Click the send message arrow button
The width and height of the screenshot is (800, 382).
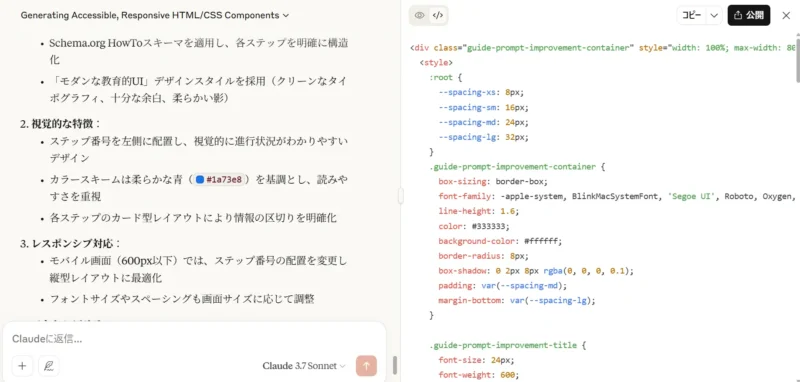(x=366, y=366)
